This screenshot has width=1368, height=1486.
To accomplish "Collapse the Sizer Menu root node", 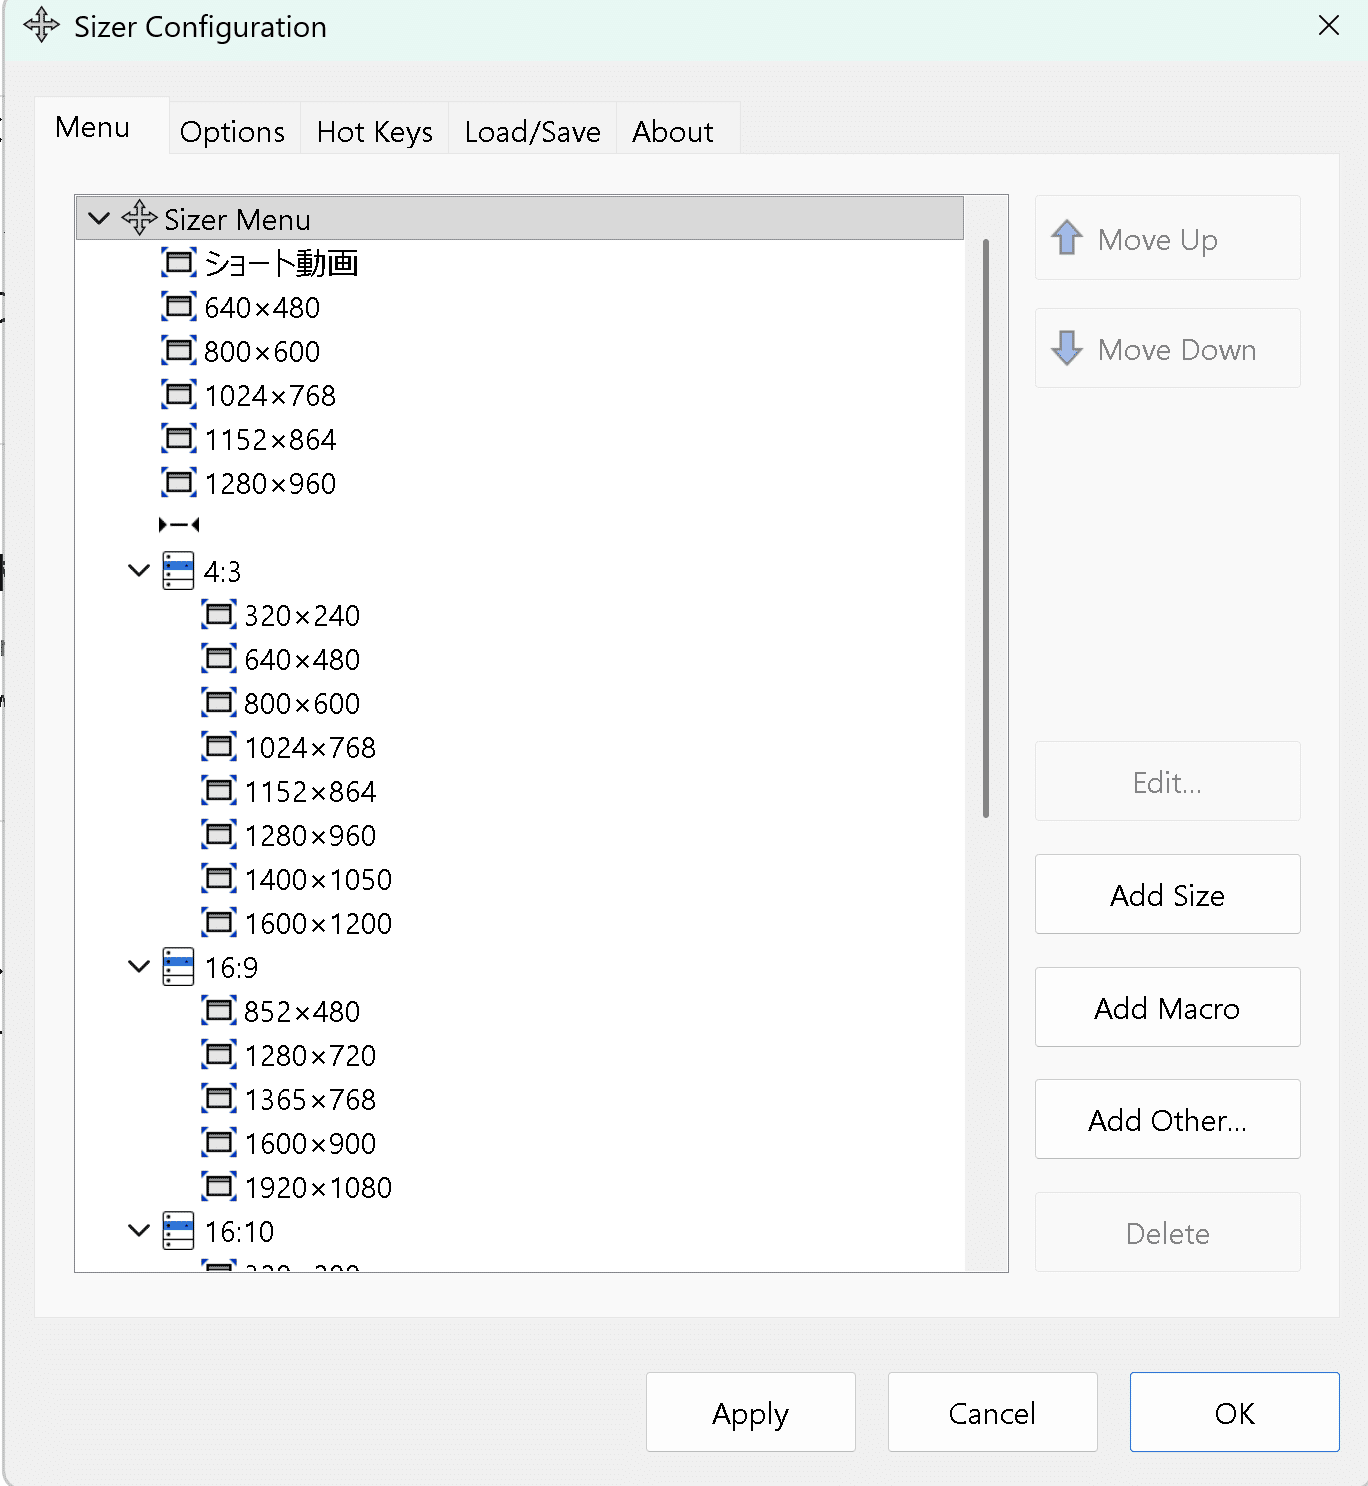I will (99, 218).
